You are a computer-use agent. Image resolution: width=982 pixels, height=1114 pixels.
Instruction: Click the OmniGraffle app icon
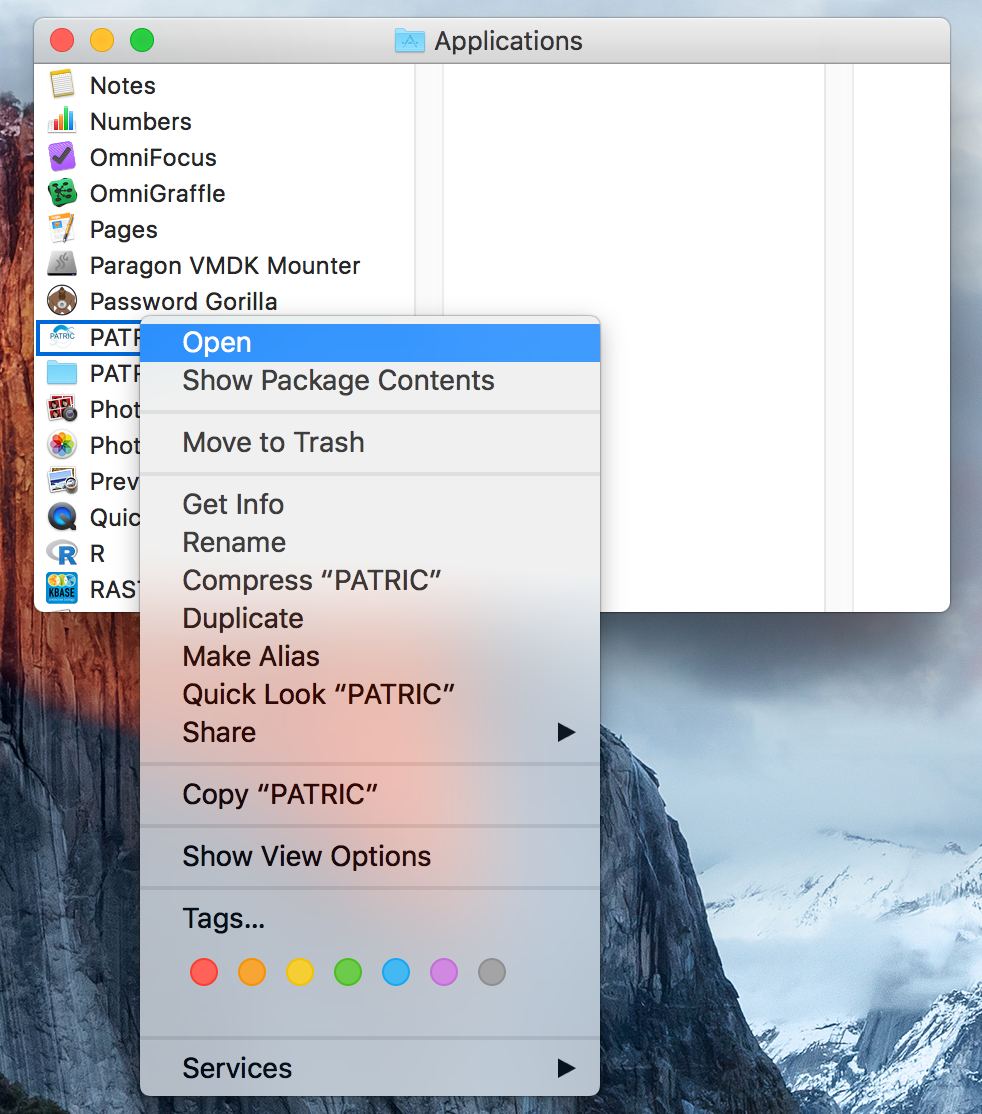coord(62,193)
